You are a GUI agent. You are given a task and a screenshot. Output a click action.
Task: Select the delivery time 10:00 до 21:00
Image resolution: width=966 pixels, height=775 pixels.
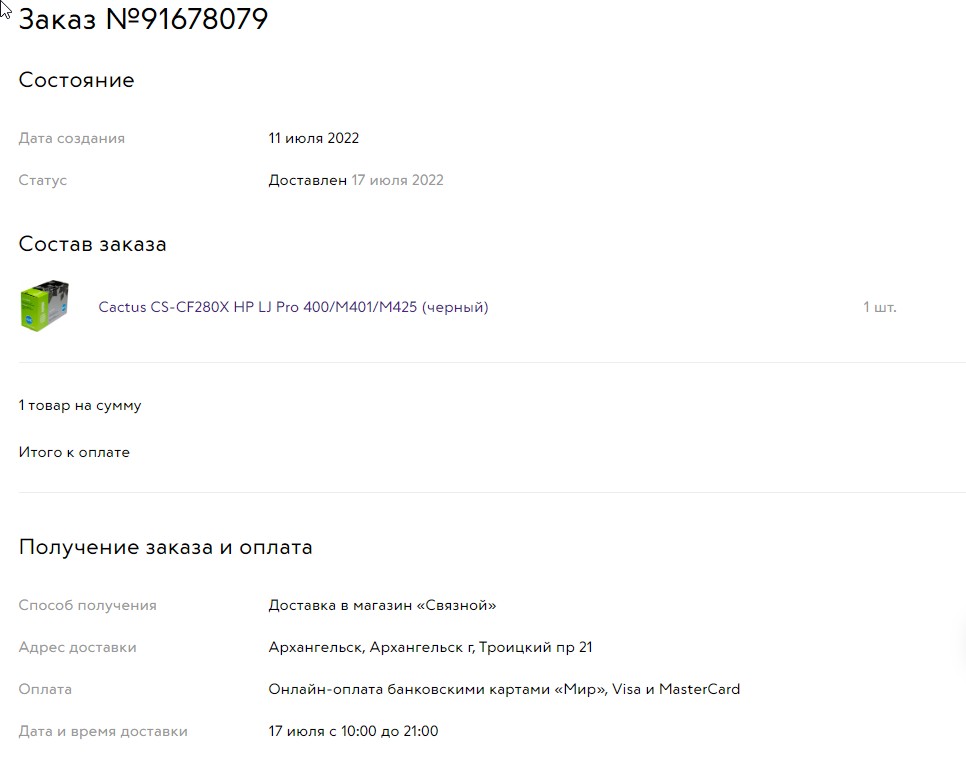pyautogui.click(x=389, y=731)
